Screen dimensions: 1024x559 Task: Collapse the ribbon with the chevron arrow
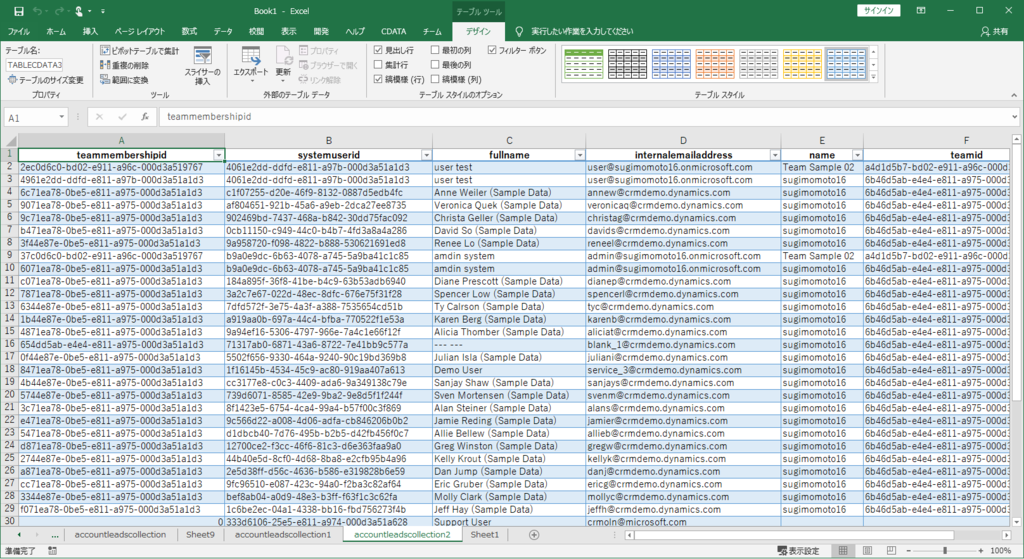coord(1014,95)
